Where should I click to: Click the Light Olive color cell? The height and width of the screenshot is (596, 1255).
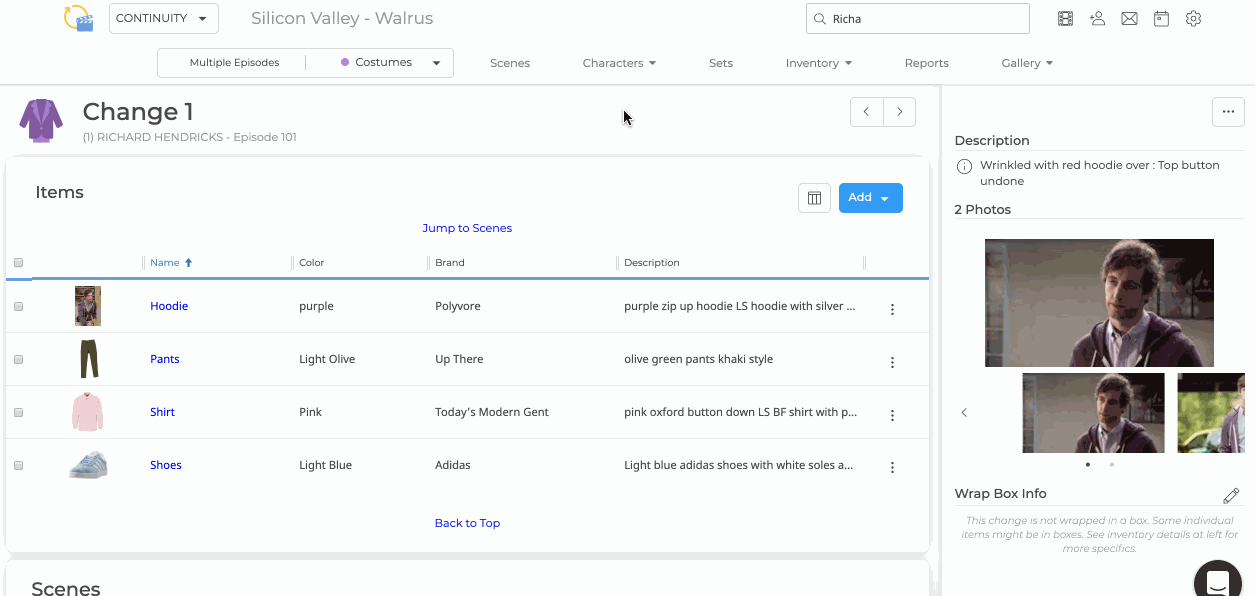[x=327, y=359]
